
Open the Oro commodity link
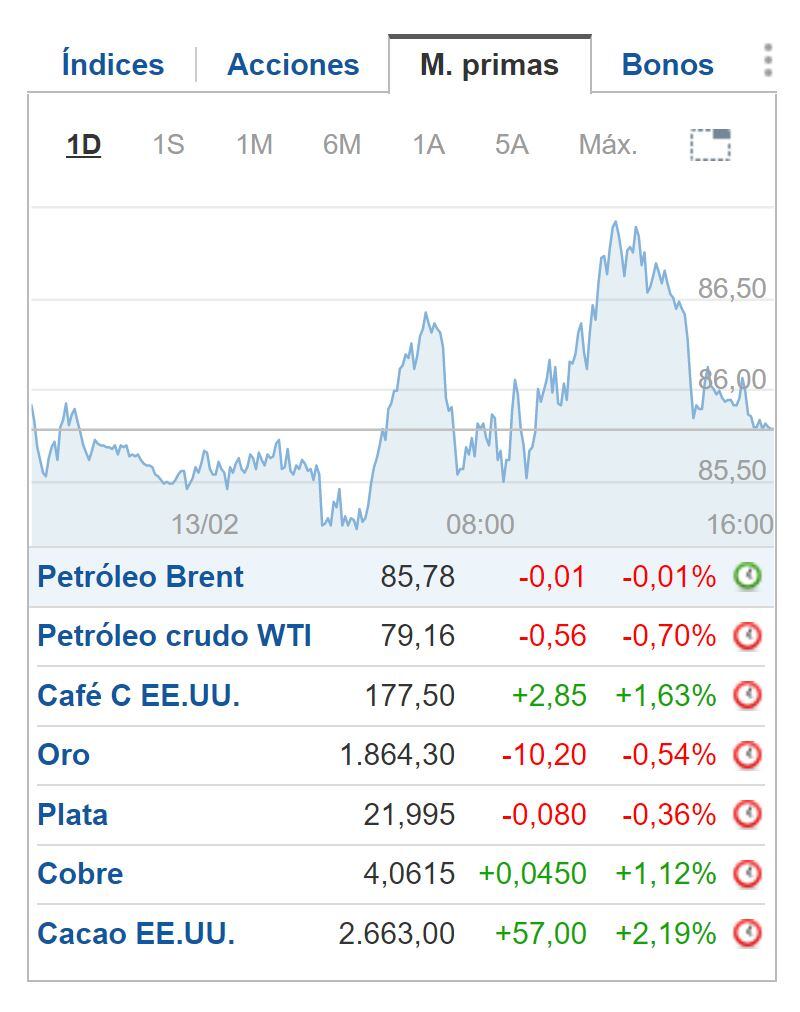[x=64, y=755]
